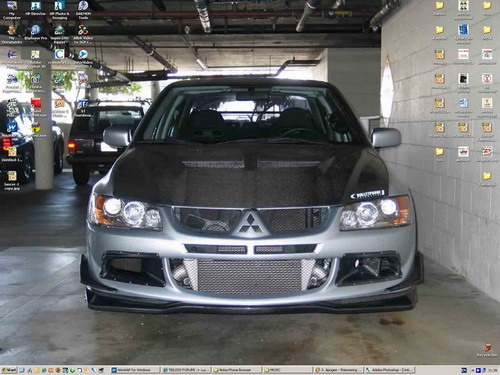Open the Fantastic folder on the desktop
The width and height of the screenshot is (500, 375).
pyautogui.click(x=487, y=179)
